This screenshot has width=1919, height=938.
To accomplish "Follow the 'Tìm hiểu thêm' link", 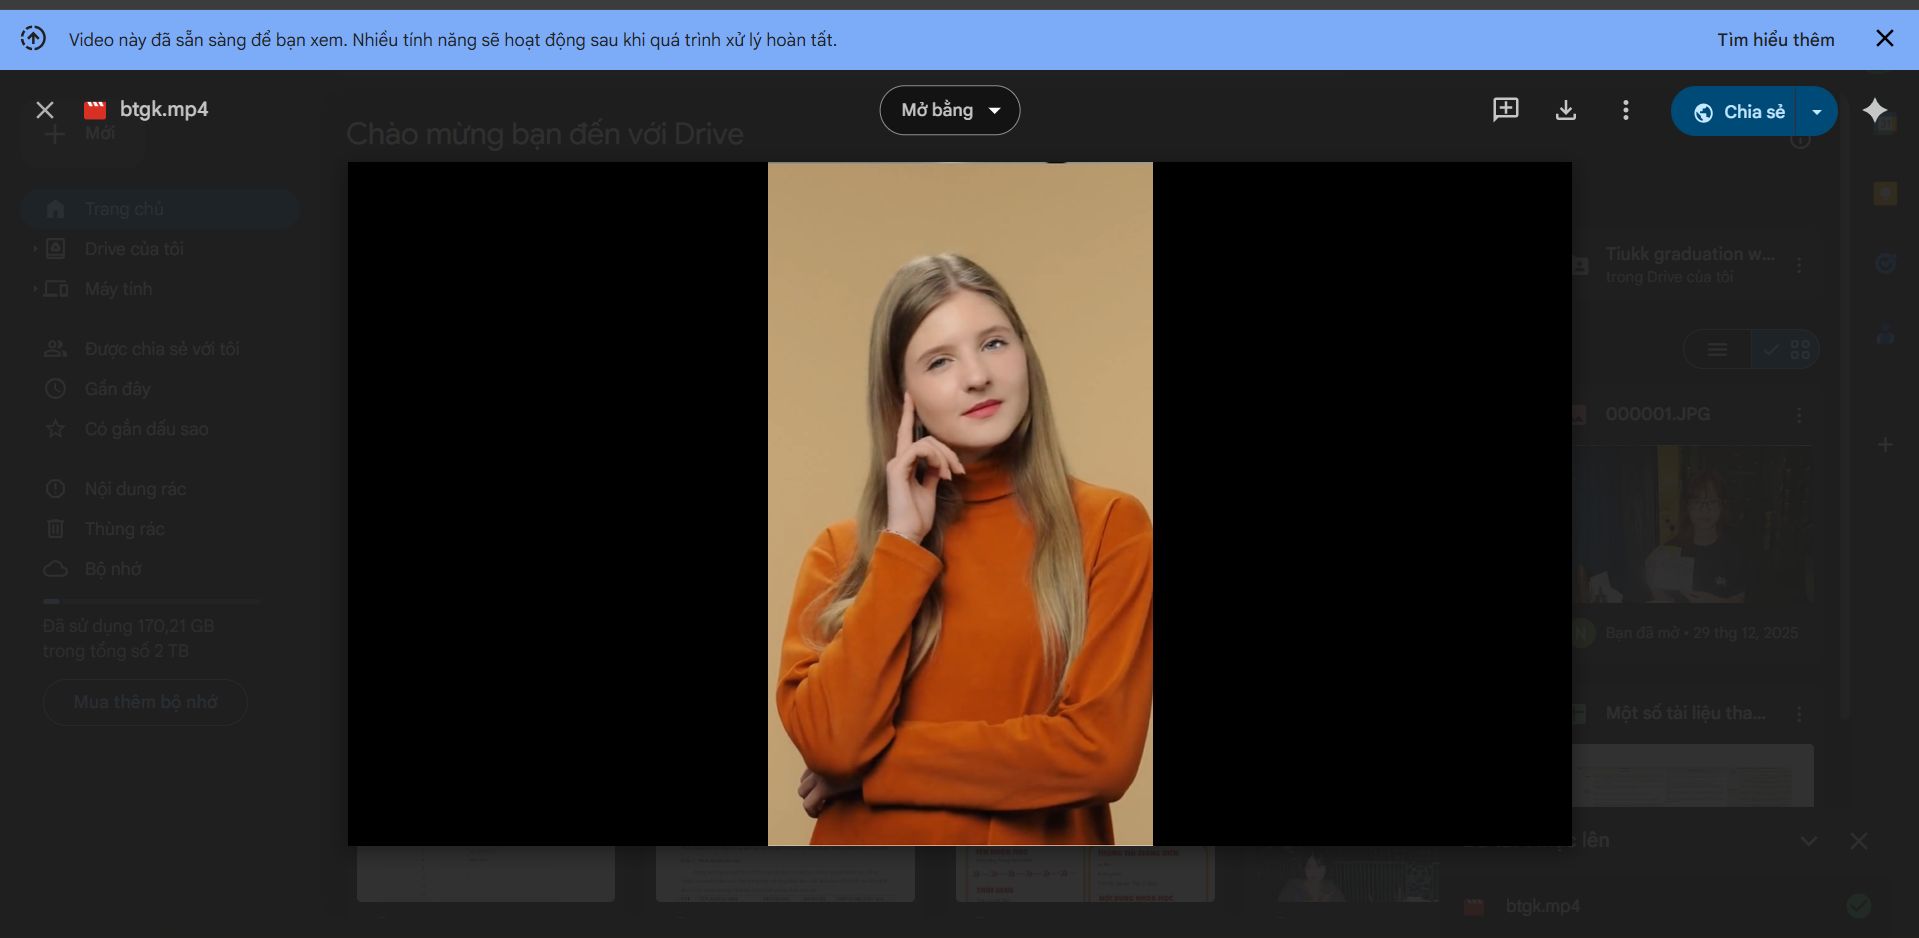I will pyautogui.click(x=1776, y=40).
